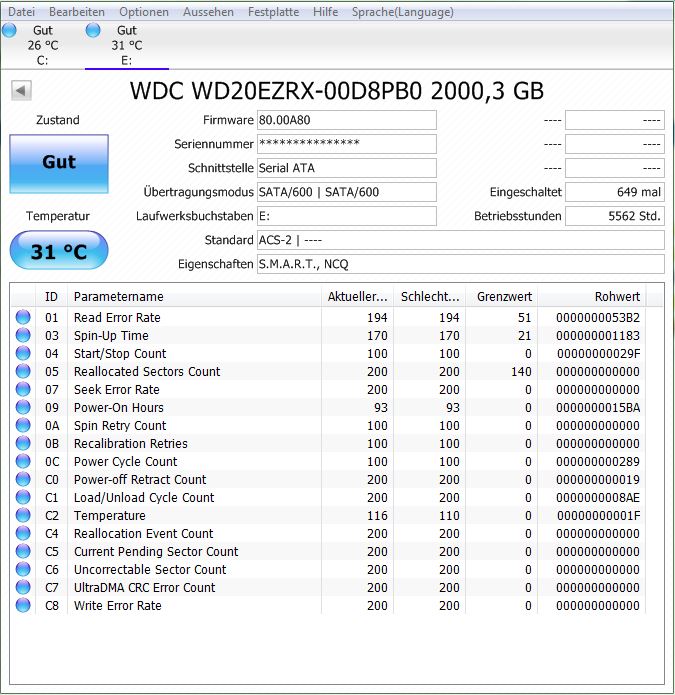Select the Read Error Rate parameter name
Image resolution: width=675 pixels, height=695 pixels.
(x=117, y=317)
